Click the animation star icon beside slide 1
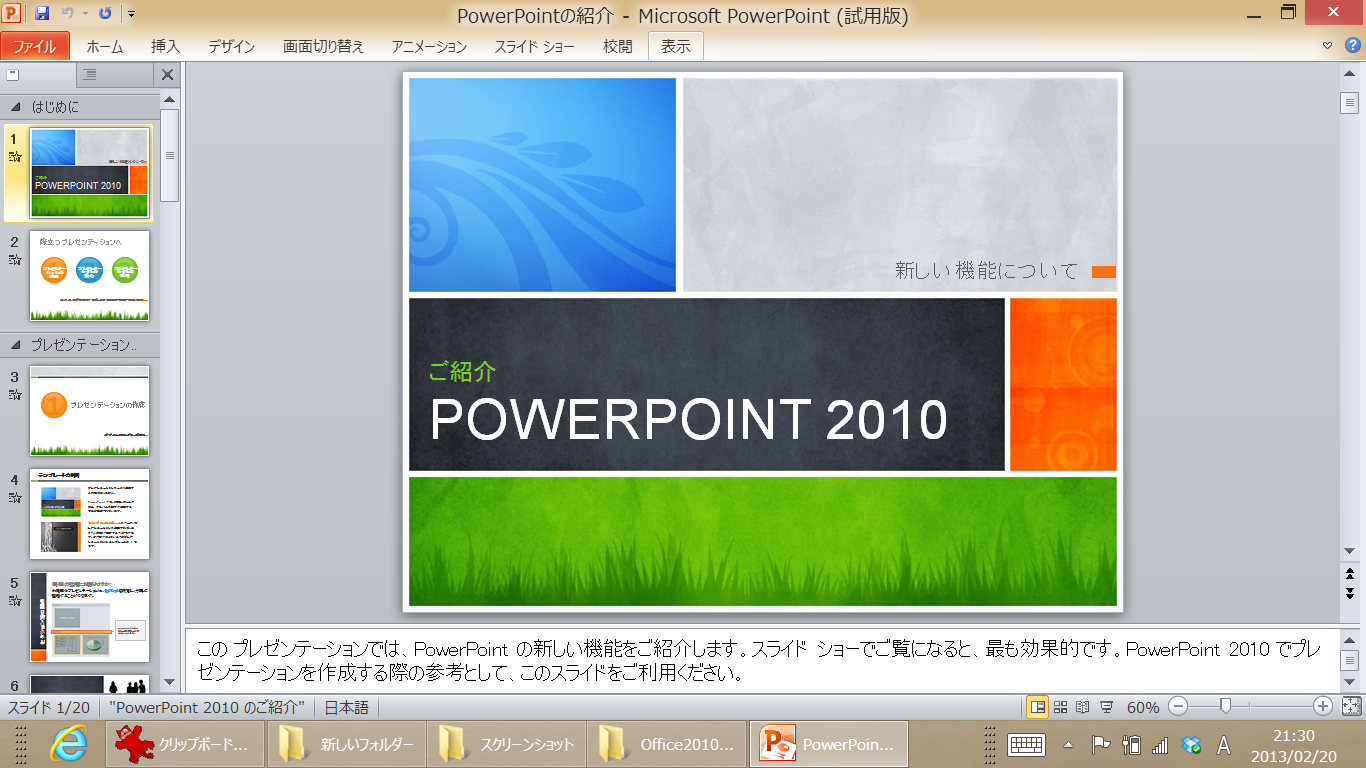The height and width of the screenshot is (768, 1366). point(15,156)
